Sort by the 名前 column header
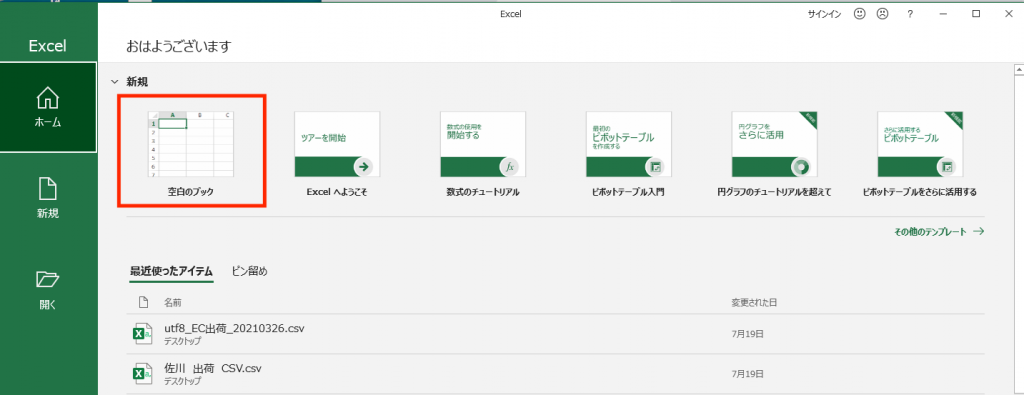1024x395 pixels. pos(172,303)
